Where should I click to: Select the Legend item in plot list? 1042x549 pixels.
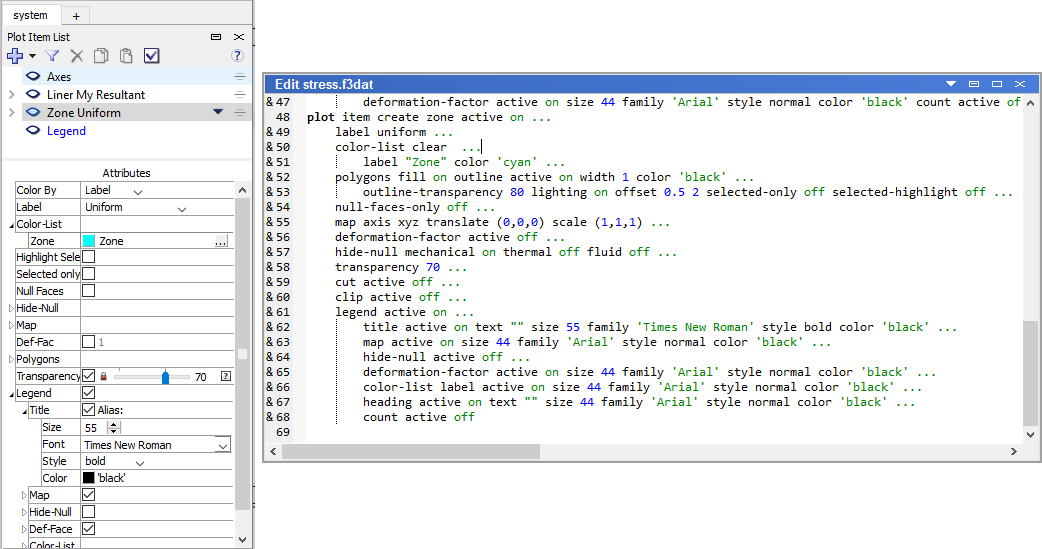(x=66, y=131)
